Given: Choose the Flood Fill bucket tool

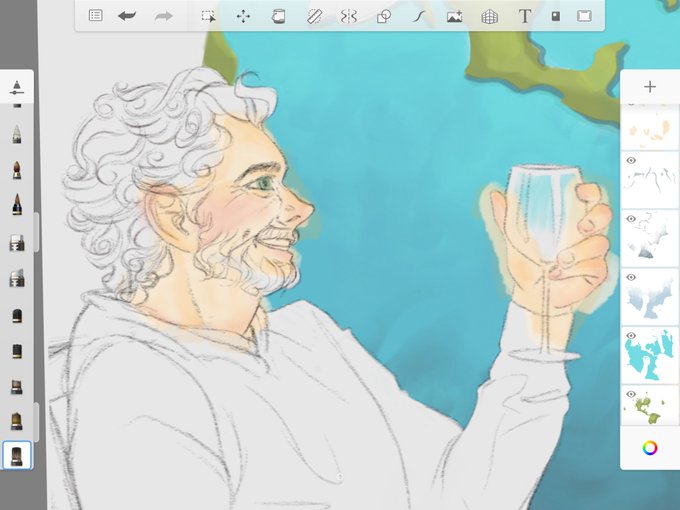Looking at the screenshot, I should click(x=278, y=16).
